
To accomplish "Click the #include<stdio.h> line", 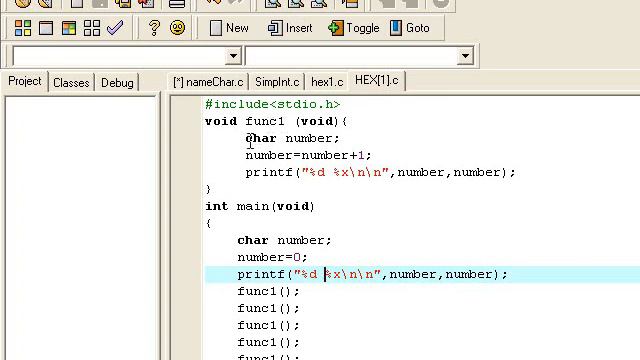I will point(273,104).
